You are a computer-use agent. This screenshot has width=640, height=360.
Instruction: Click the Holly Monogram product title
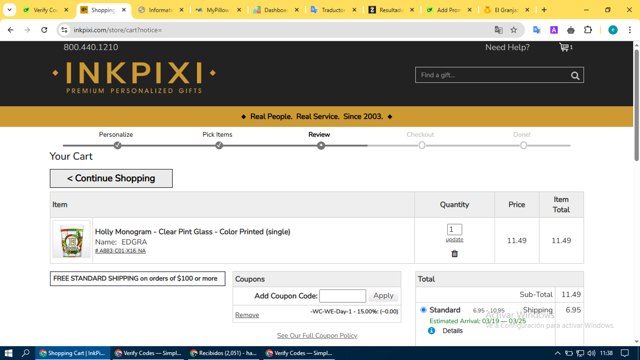click(x=193, y=231)
